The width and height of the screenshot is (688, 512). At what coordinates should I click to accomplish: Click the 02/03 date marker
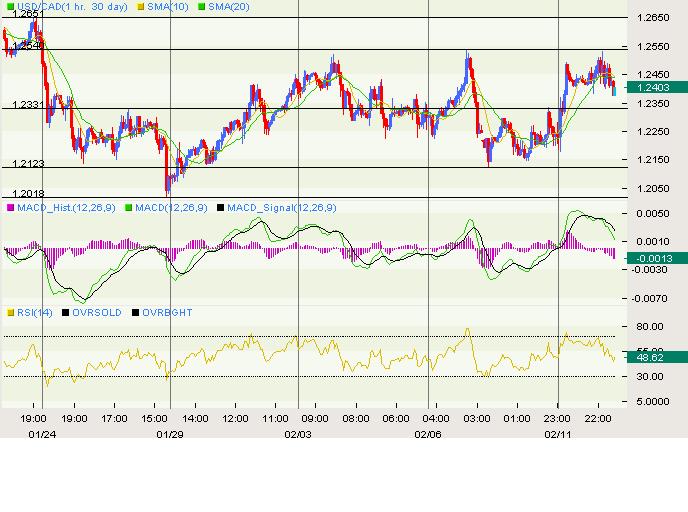click(x=298, y=434)
